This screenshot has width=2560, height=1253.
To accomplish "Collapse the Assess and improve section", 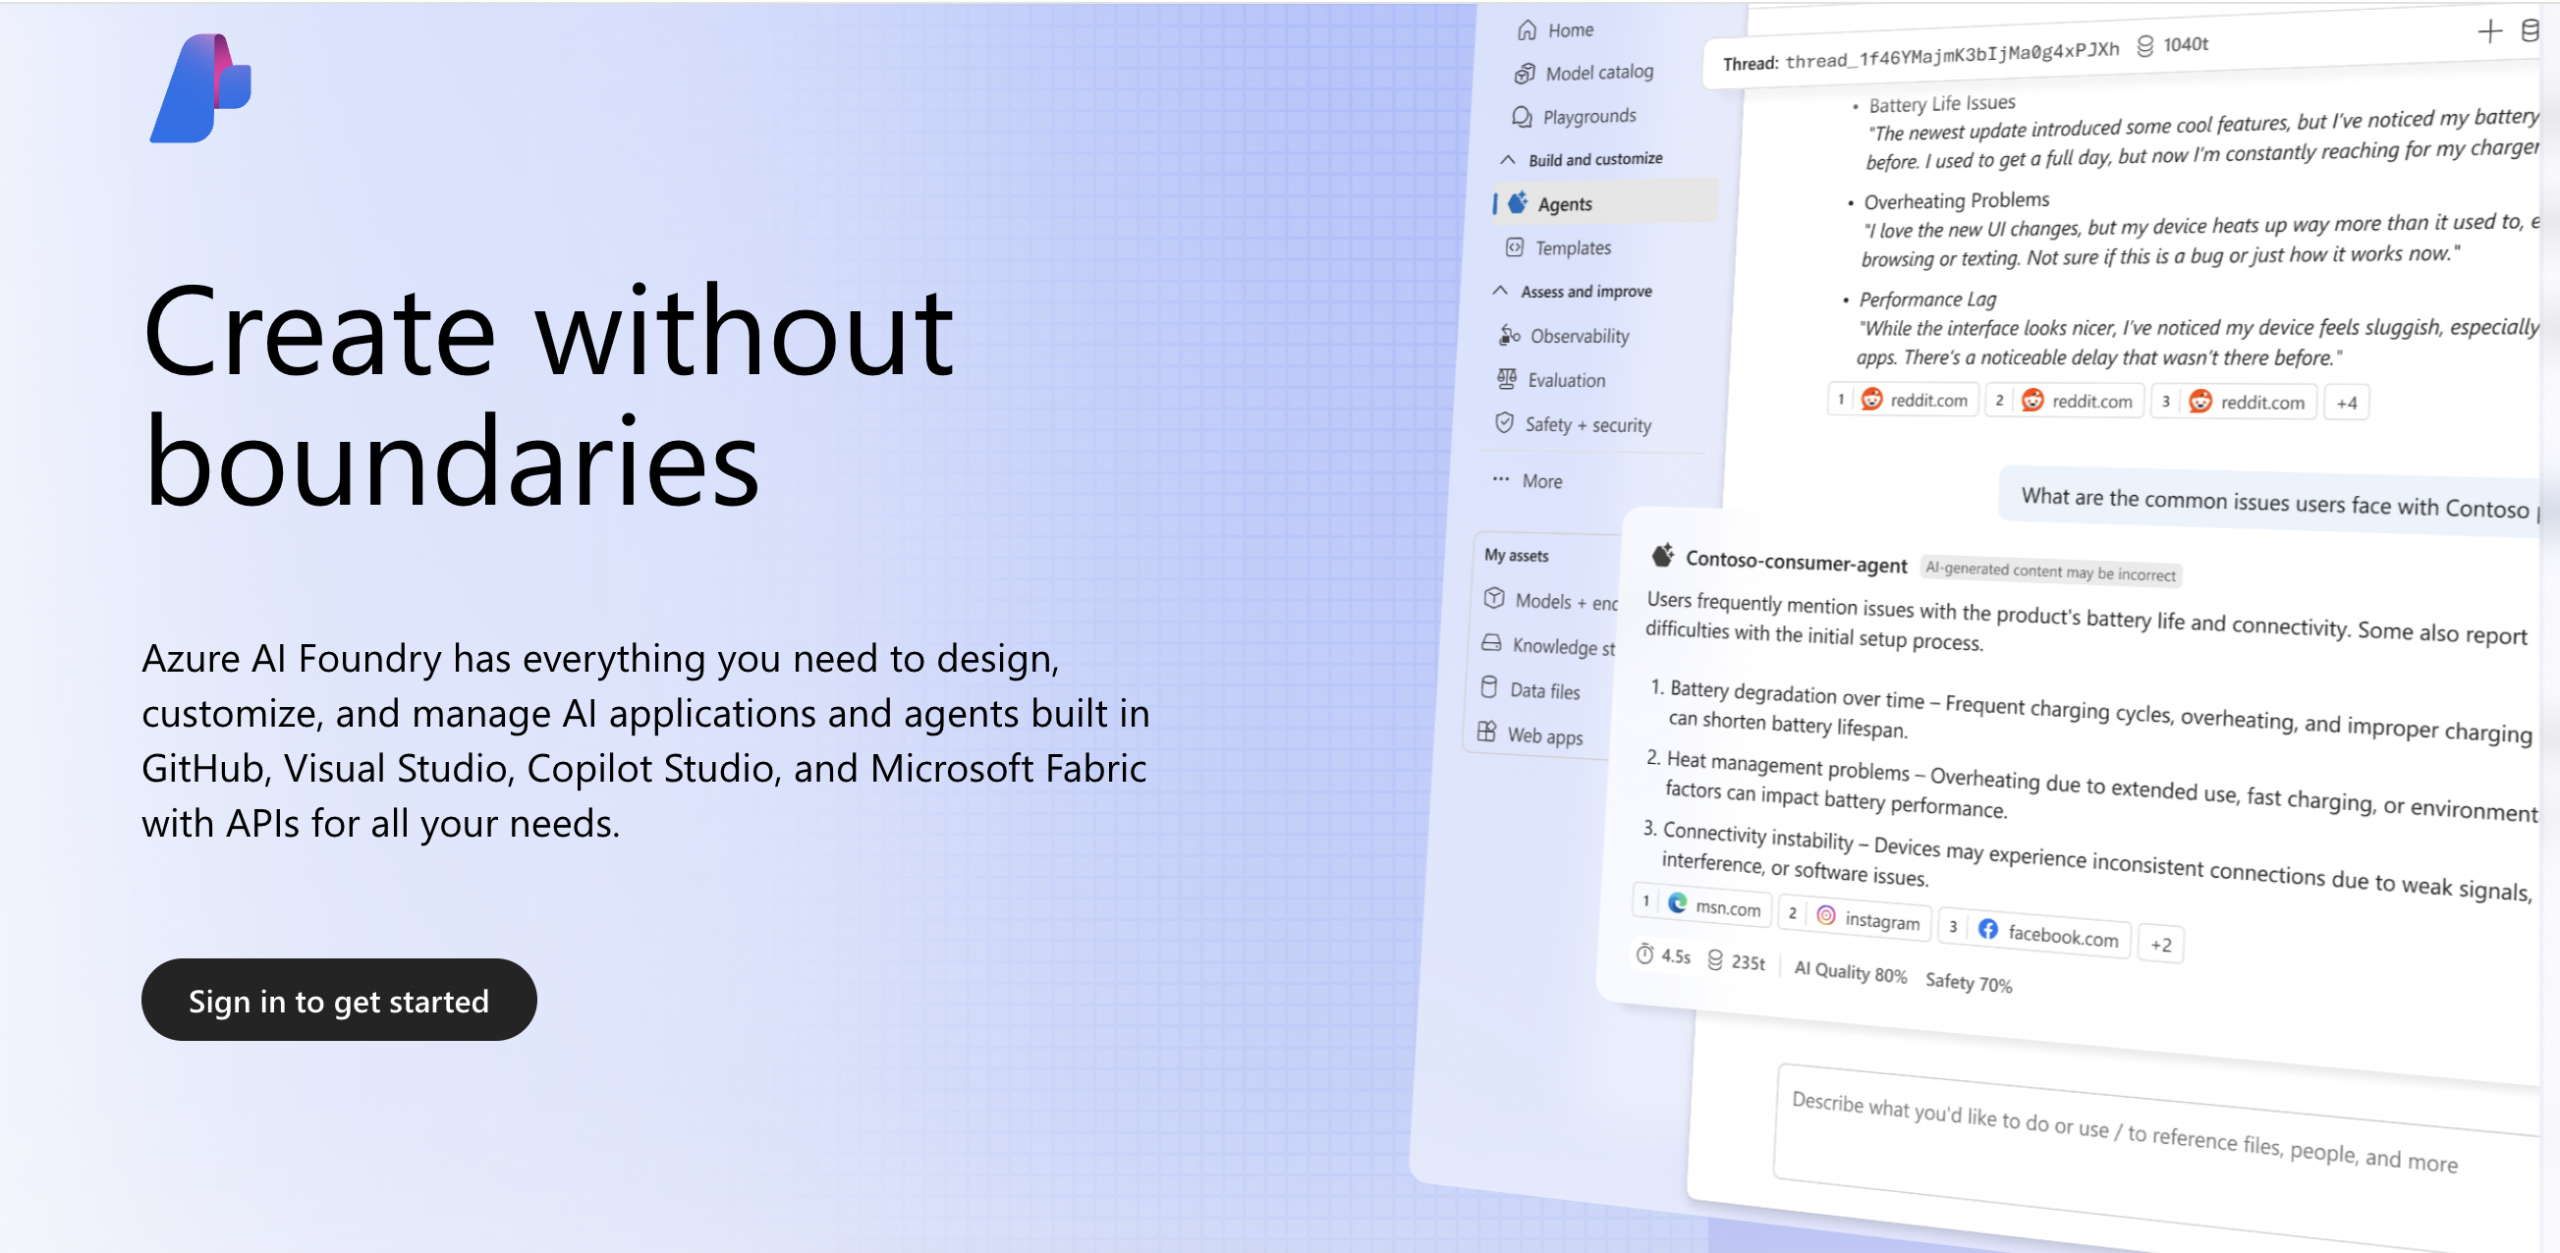I will pyautogui.click(x=1500, y=291).
